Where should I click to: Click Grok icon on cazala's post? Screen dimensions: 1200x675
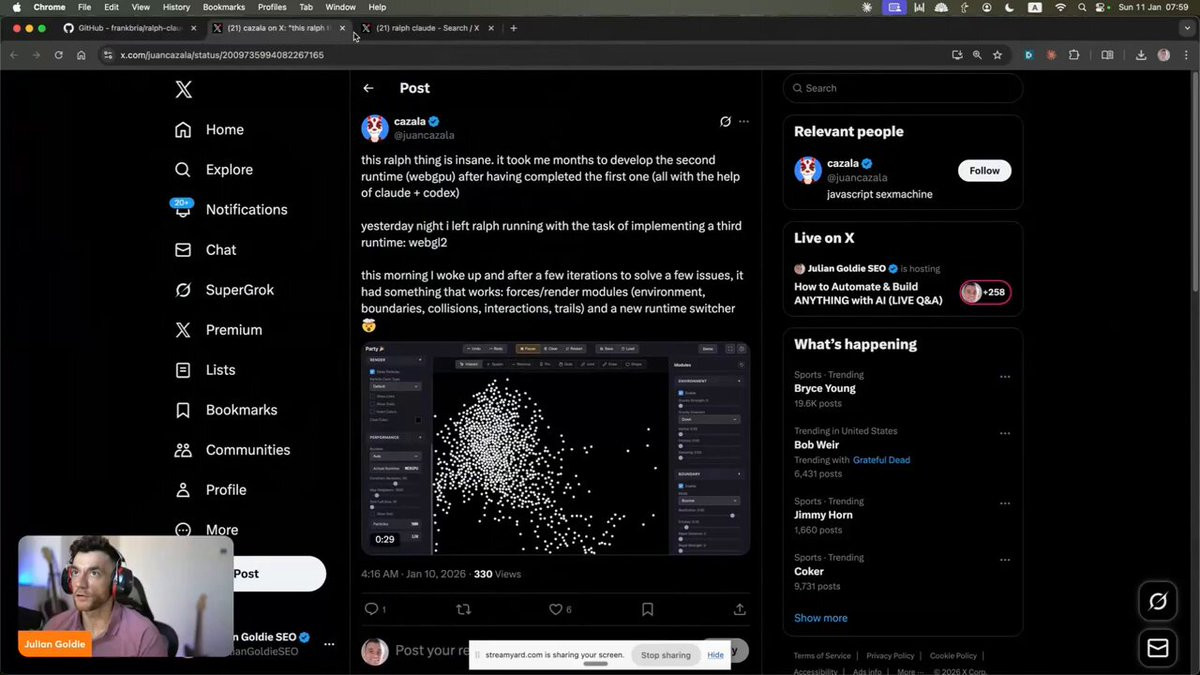point(725,121)
